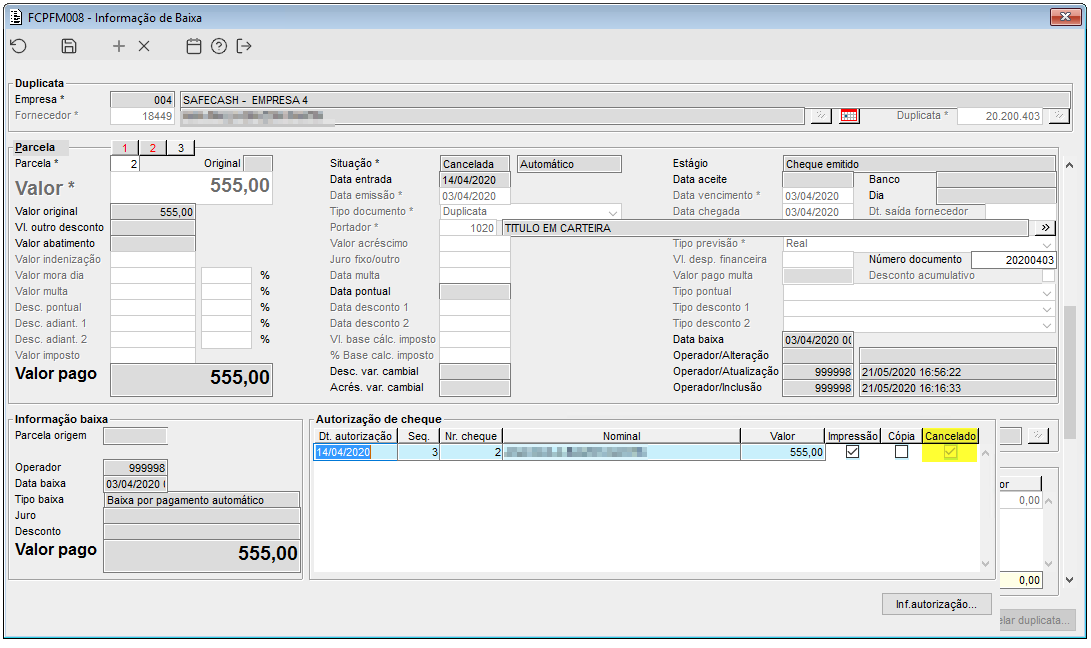
Task: Click Dt. autorização column header
Action: tap(356, 436)
